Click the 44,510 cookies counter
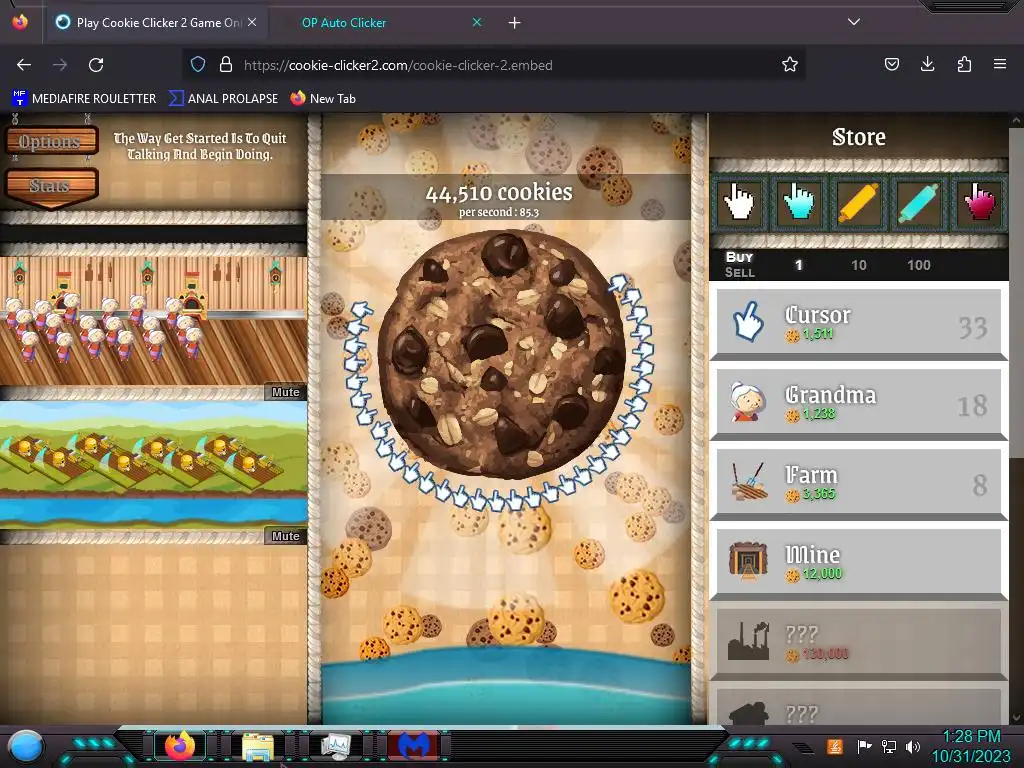This screenshot has height=768, width=1024. click(x=499, y=192)
